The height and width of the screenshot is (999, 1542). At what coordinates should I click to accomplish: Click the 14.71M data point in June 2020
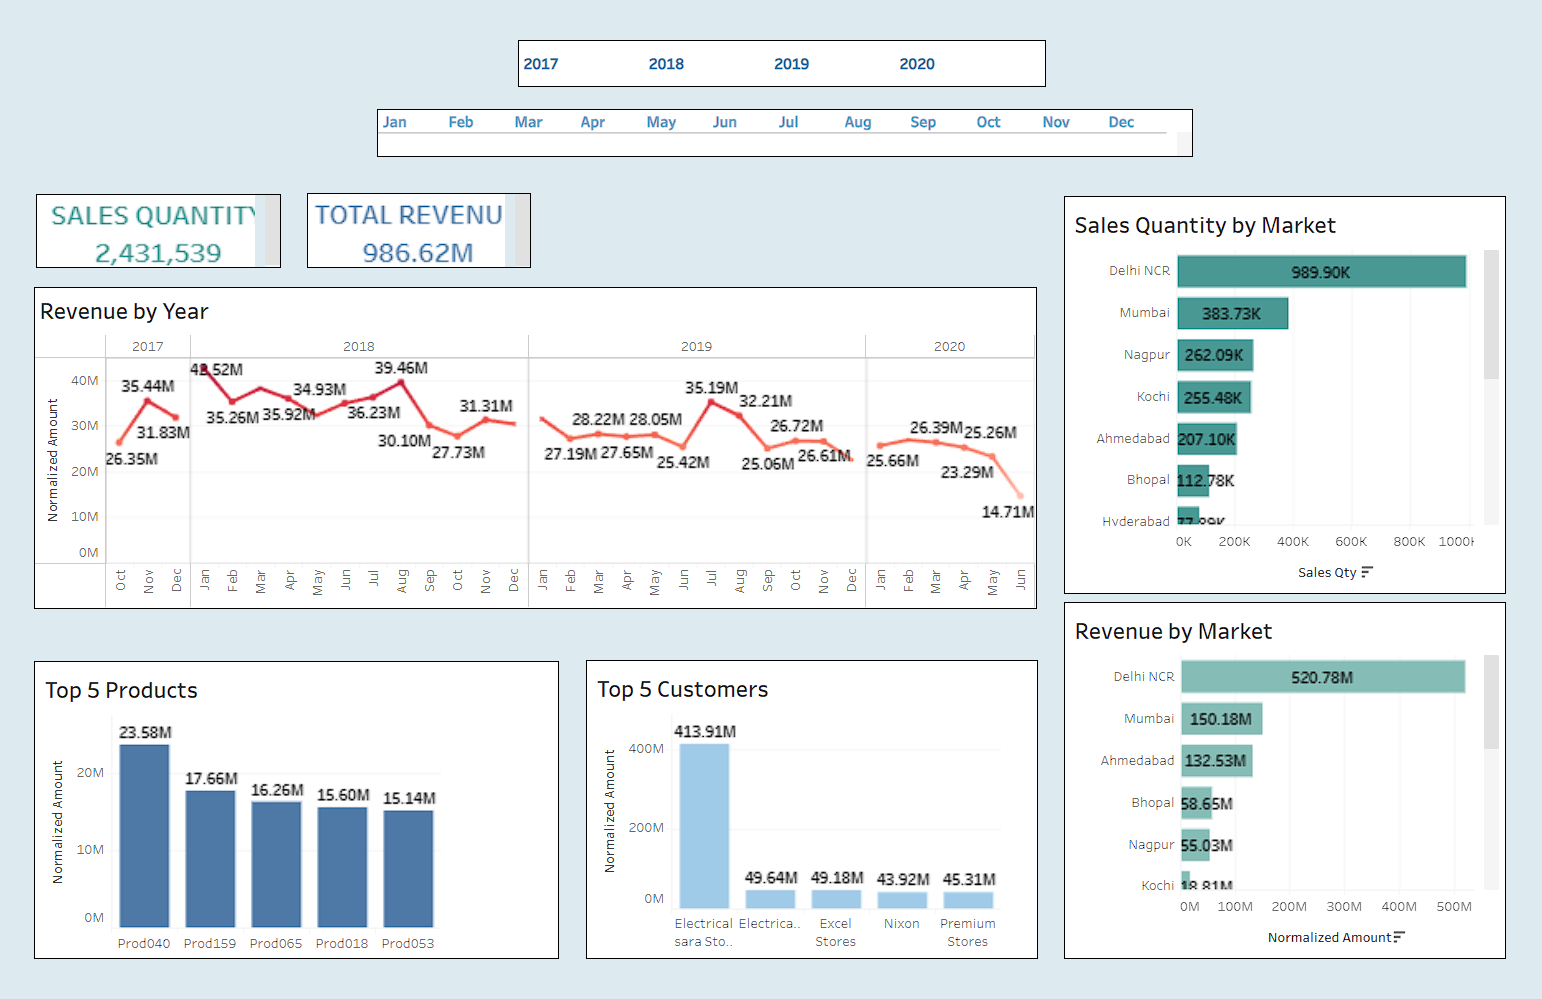pyautogui.click(x=1021, y=496)
